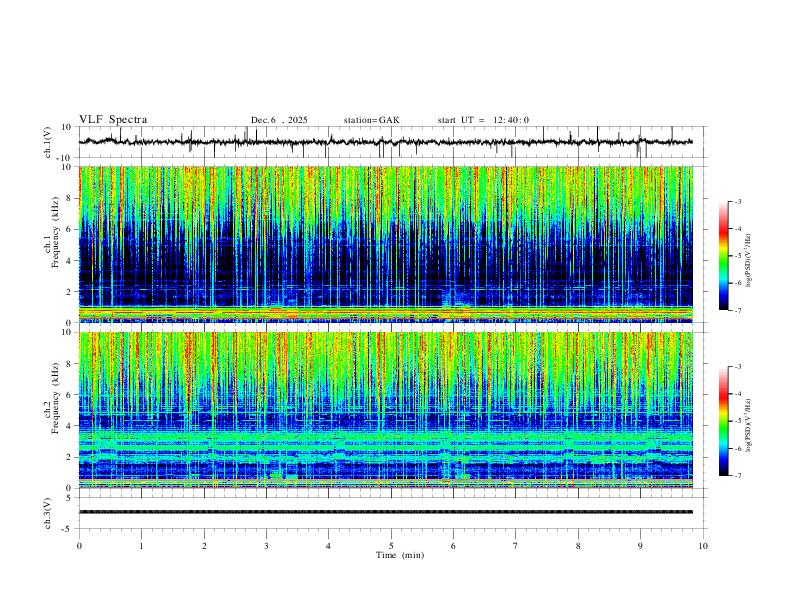Click the "station=GAK" header label

(371, 120)
